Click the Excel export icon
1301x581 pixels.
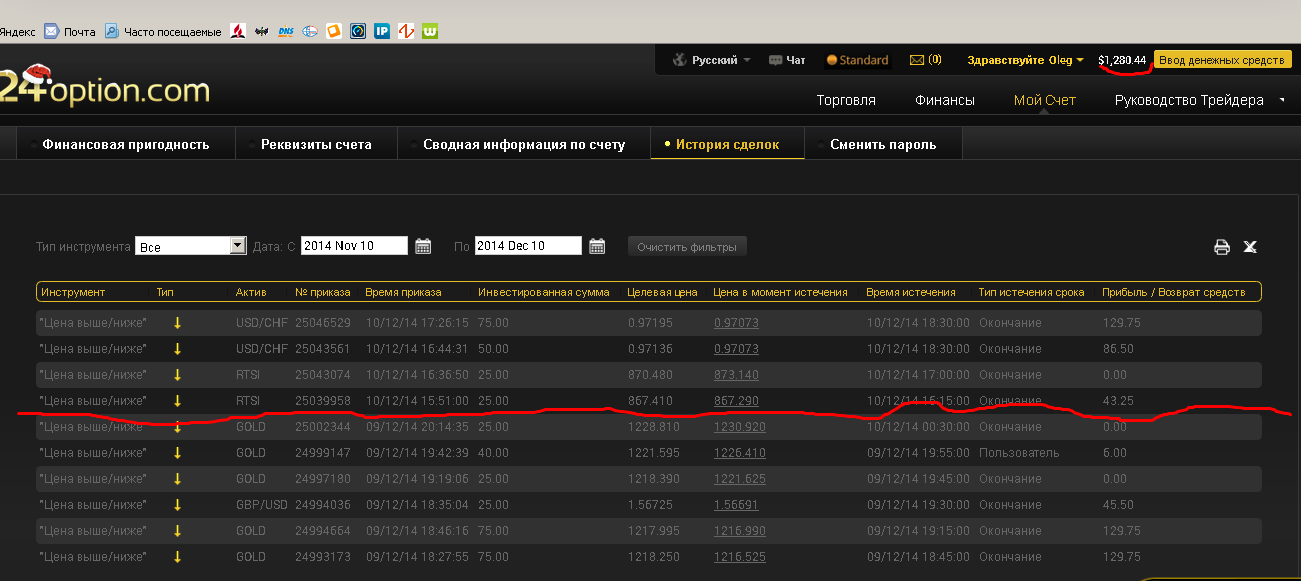click(x=1249, y=247)
